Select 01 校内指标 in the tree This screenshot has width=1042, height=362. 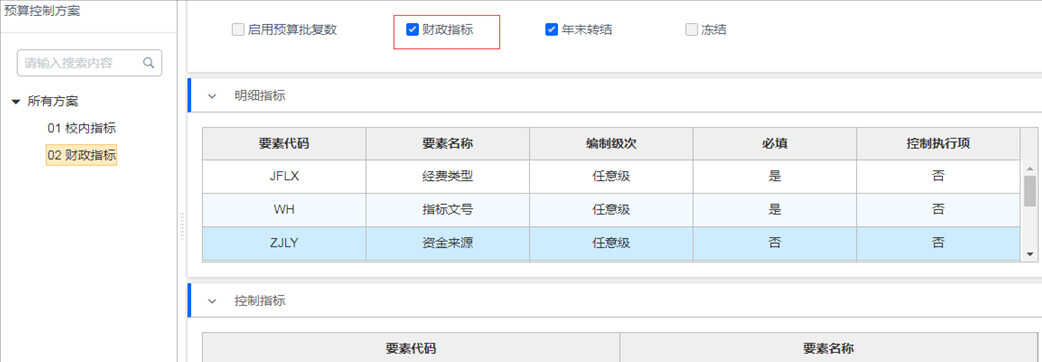pyautogui.click(x=81, y=128)
